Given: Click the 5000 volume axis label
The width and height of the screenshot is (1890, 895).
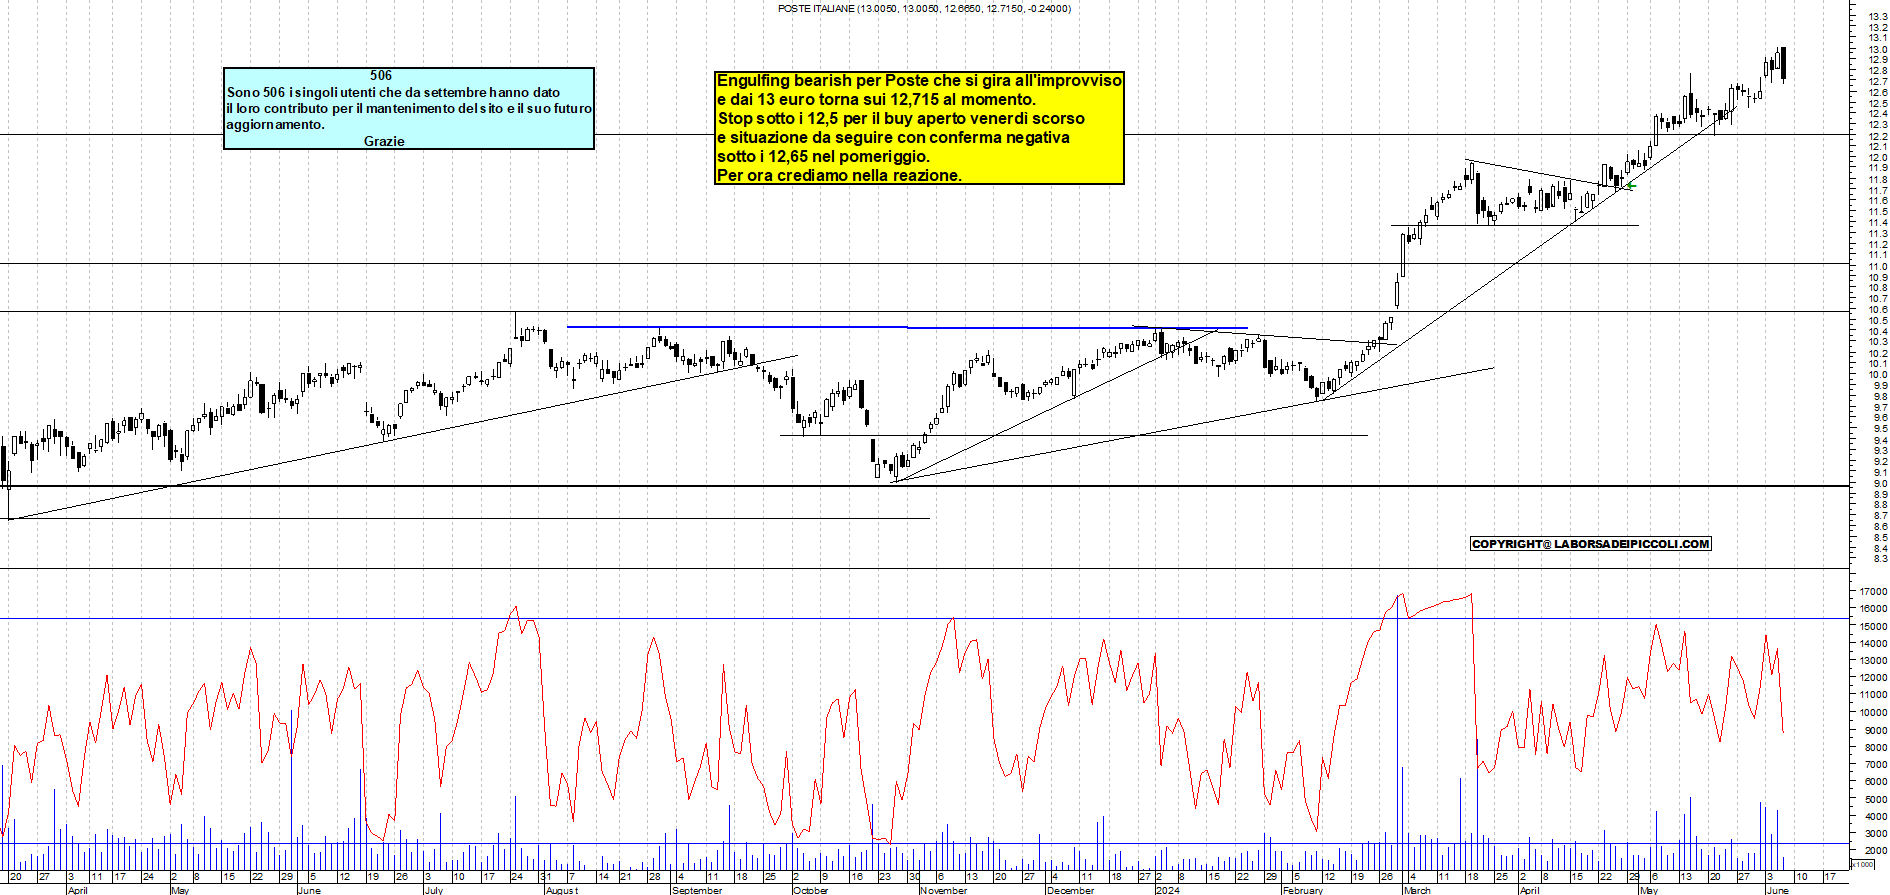Looking at the screenshot, I should click(x=1875, y=800).
